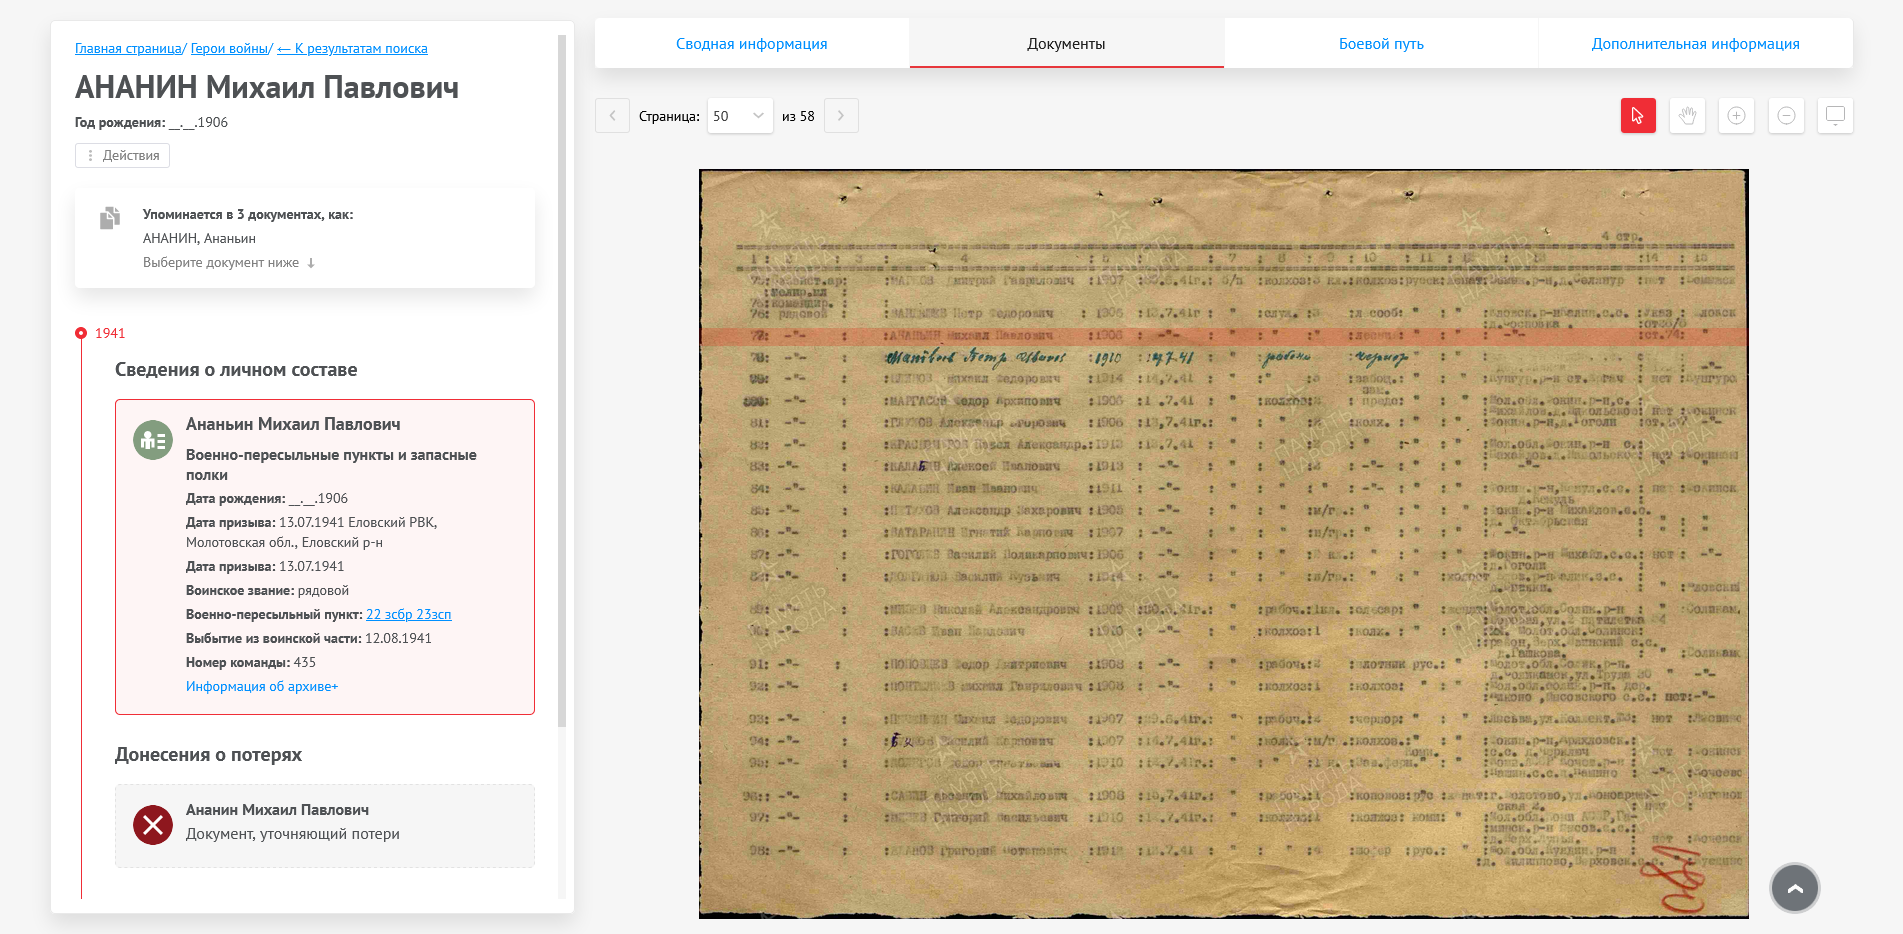Expand Информация об архиве details

[262, 687]
